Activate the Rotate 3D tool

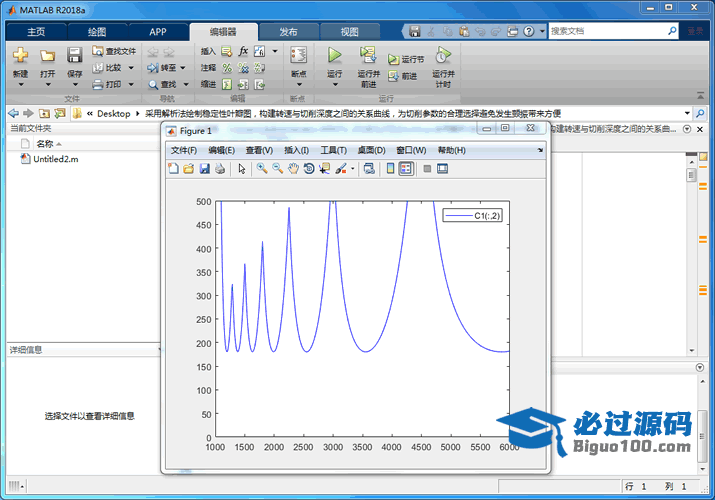[x=309, y=169]
